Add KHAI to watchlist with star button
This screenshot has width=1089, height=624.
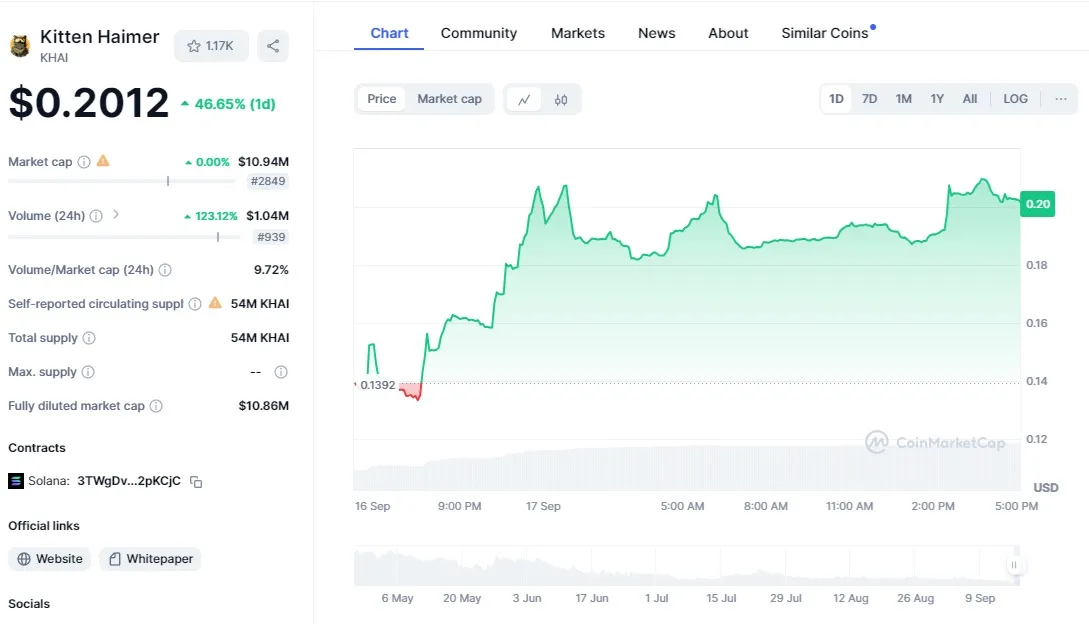pyautogui.click(x=211, y=46)
